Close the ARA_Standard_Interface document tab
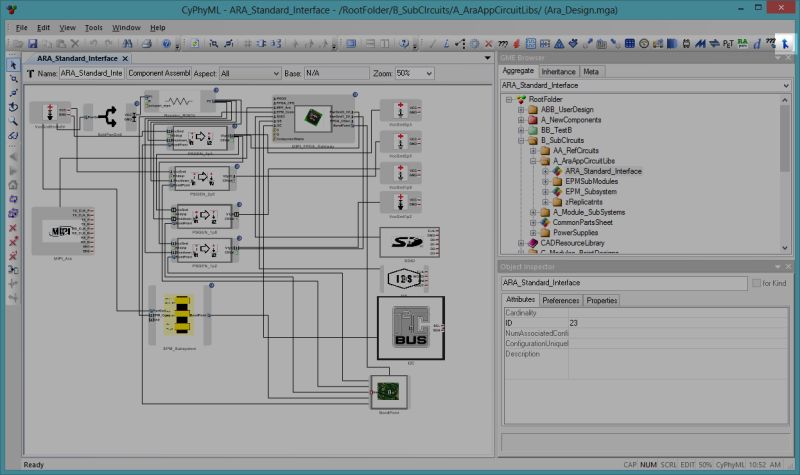 (125, 59)
